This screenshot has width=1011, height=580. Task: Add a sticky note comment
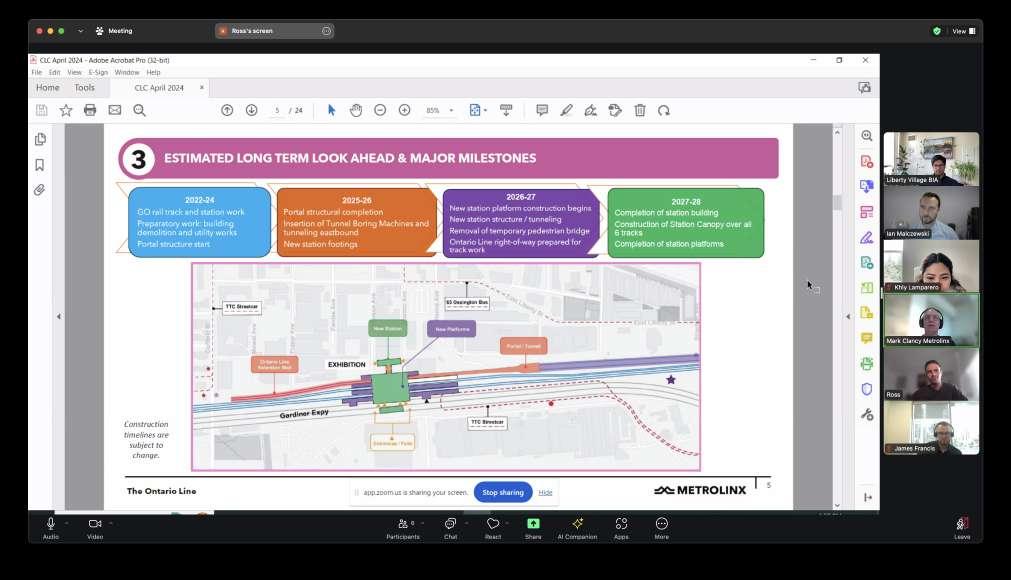pyautogui.click(x=542, y=110)
